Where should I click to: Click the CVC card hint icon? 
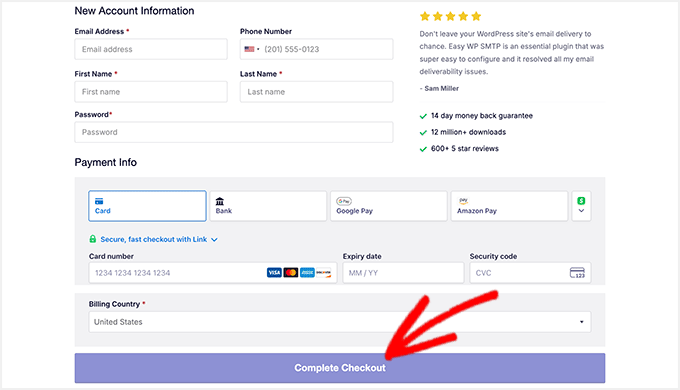pyautogui.click(x=577, y=273)
